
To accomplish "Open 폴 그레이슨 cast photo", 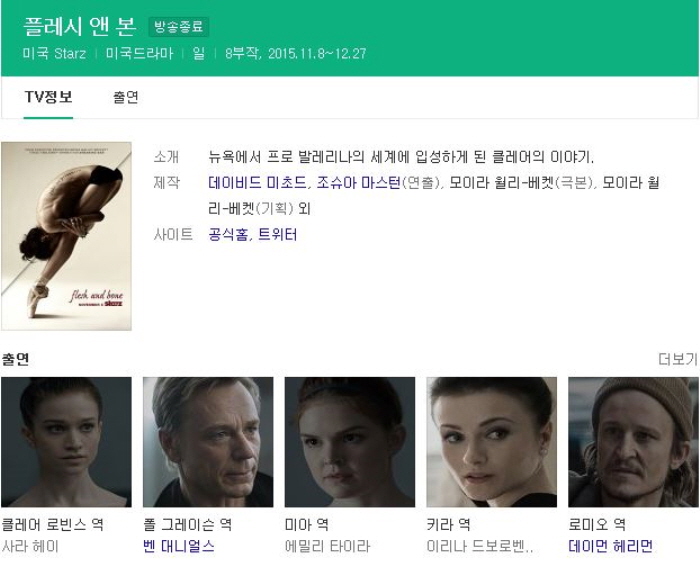I will [x=208, y=442].
